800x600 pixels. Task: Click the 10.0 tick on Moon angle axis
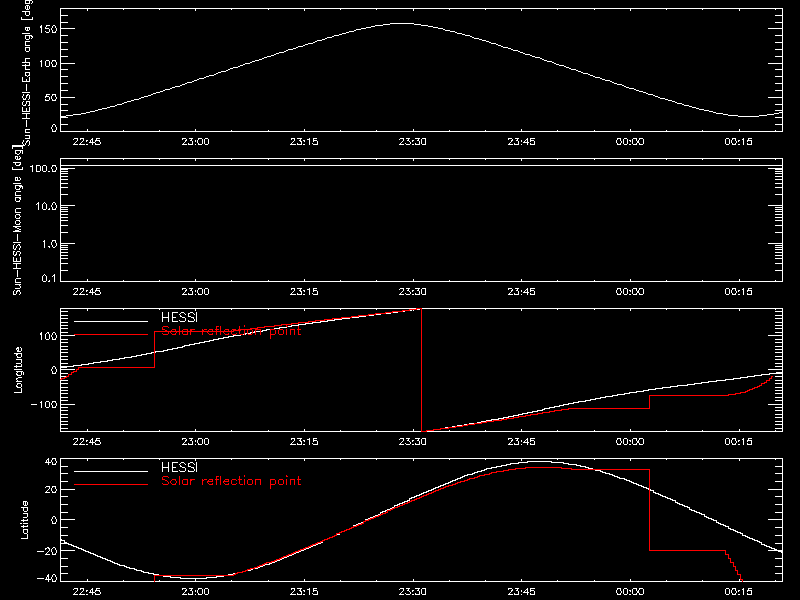click(x=46, y=207)
